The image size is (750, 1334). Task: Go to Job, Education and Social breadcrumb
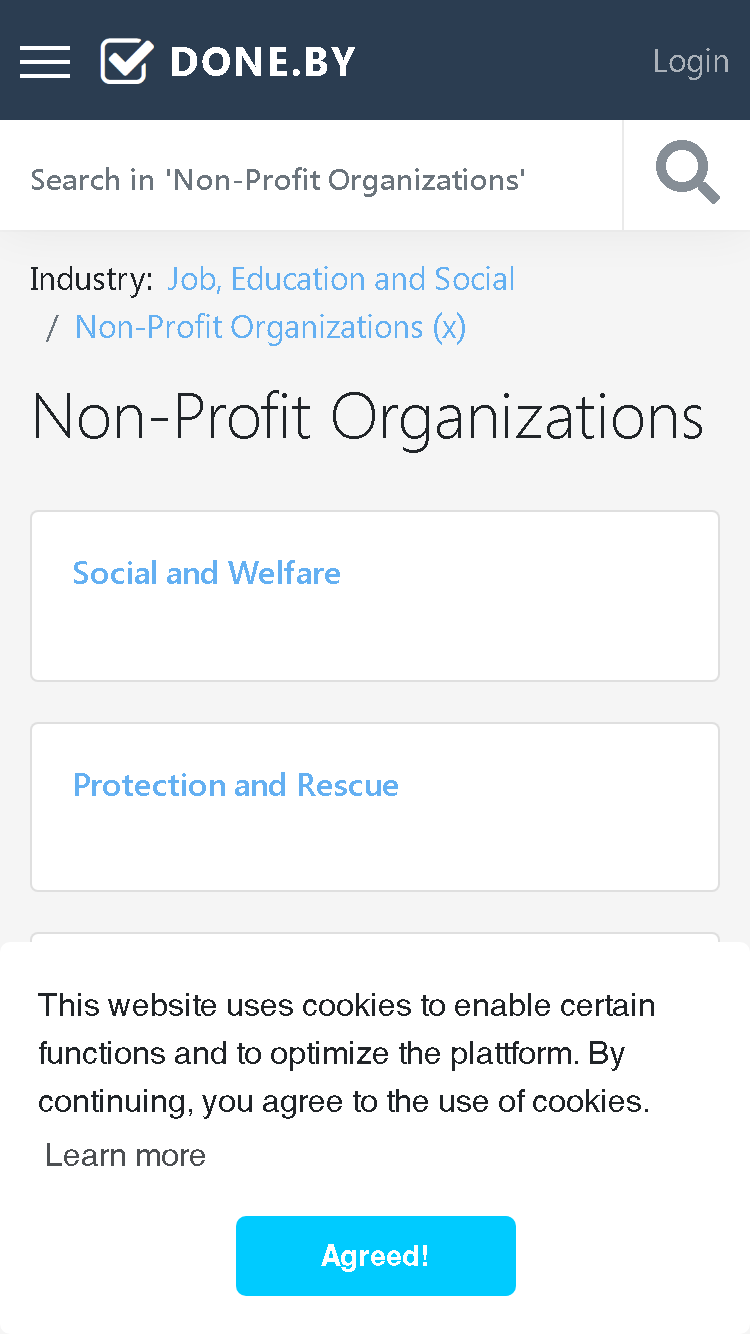[341, 279]
